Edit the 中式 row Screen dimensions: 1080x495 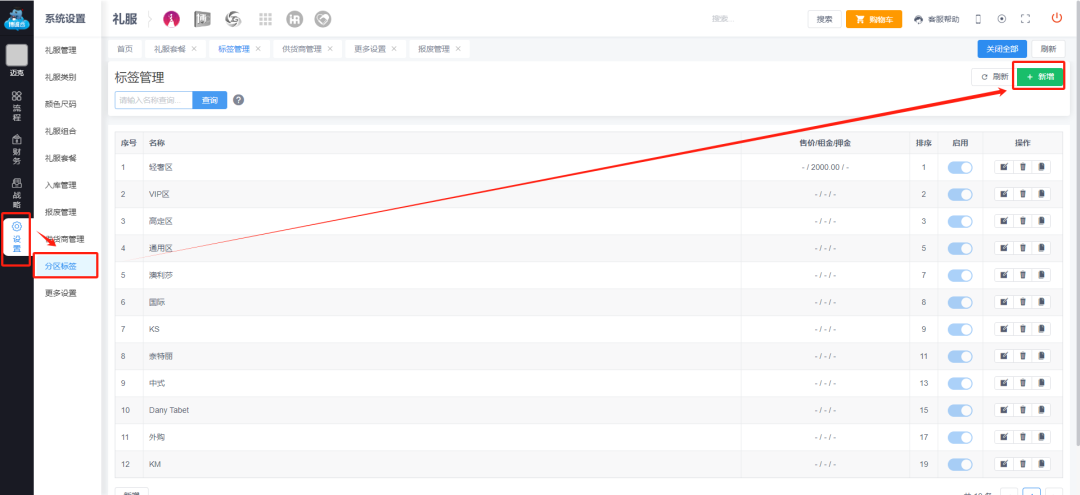point(1004,383)
